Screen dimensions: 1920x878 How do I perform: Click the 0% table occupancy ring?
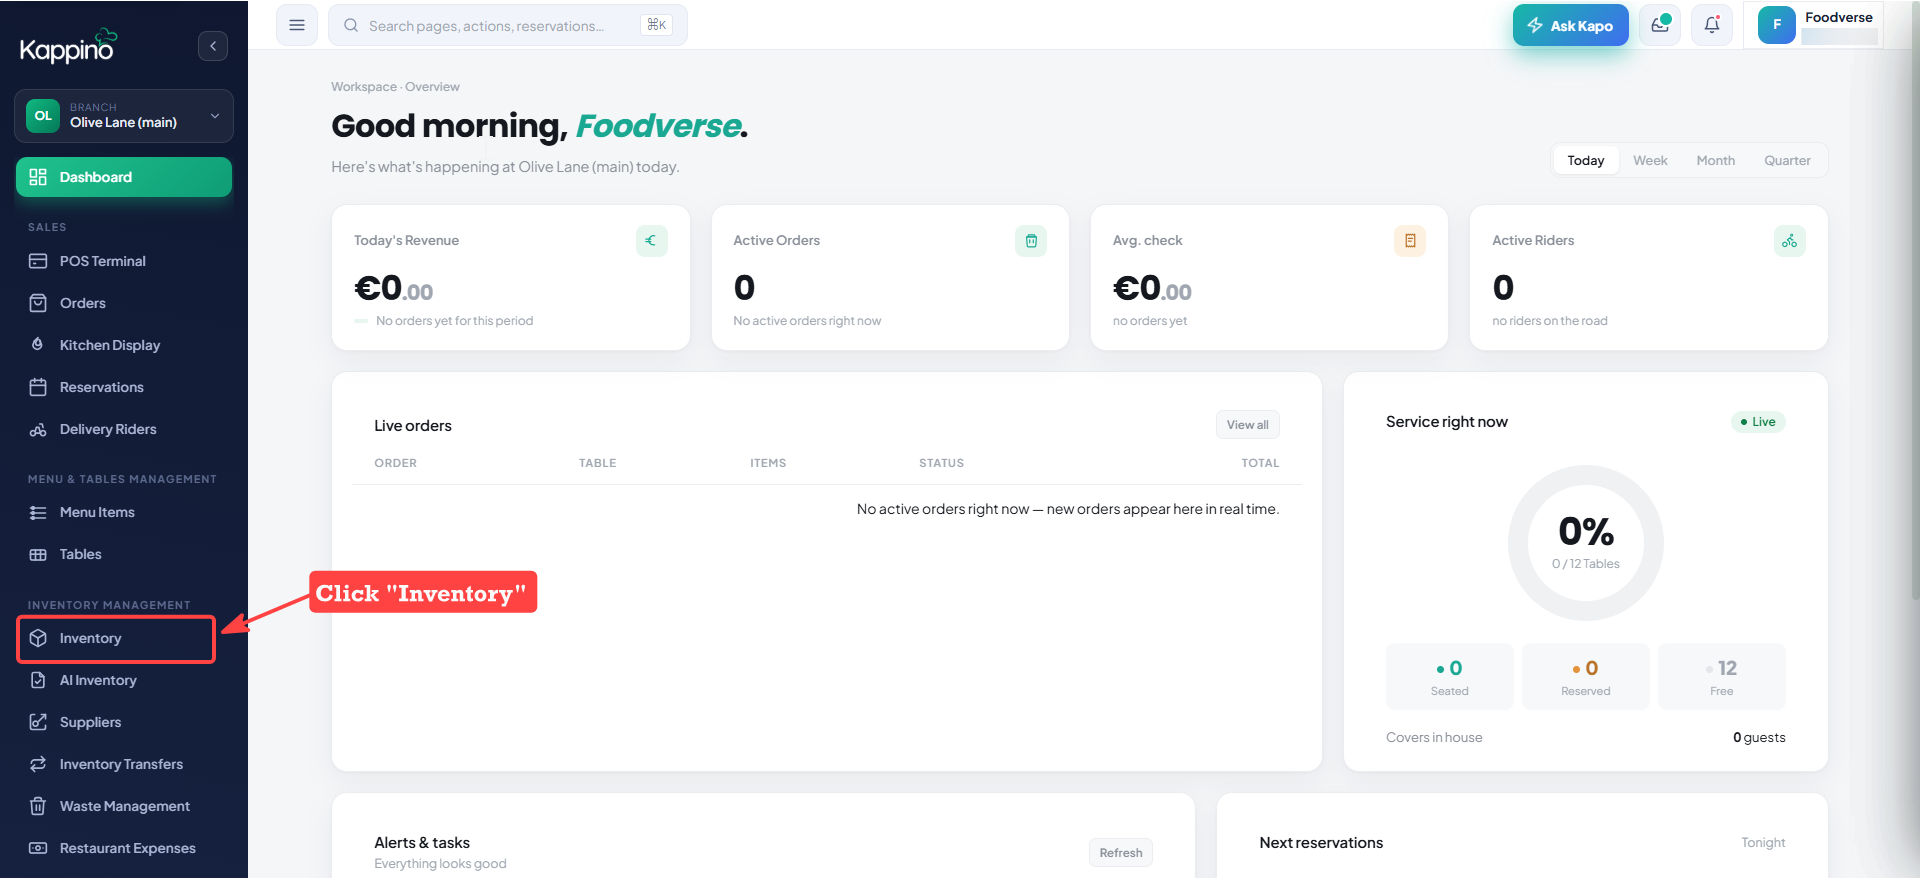1585,543
